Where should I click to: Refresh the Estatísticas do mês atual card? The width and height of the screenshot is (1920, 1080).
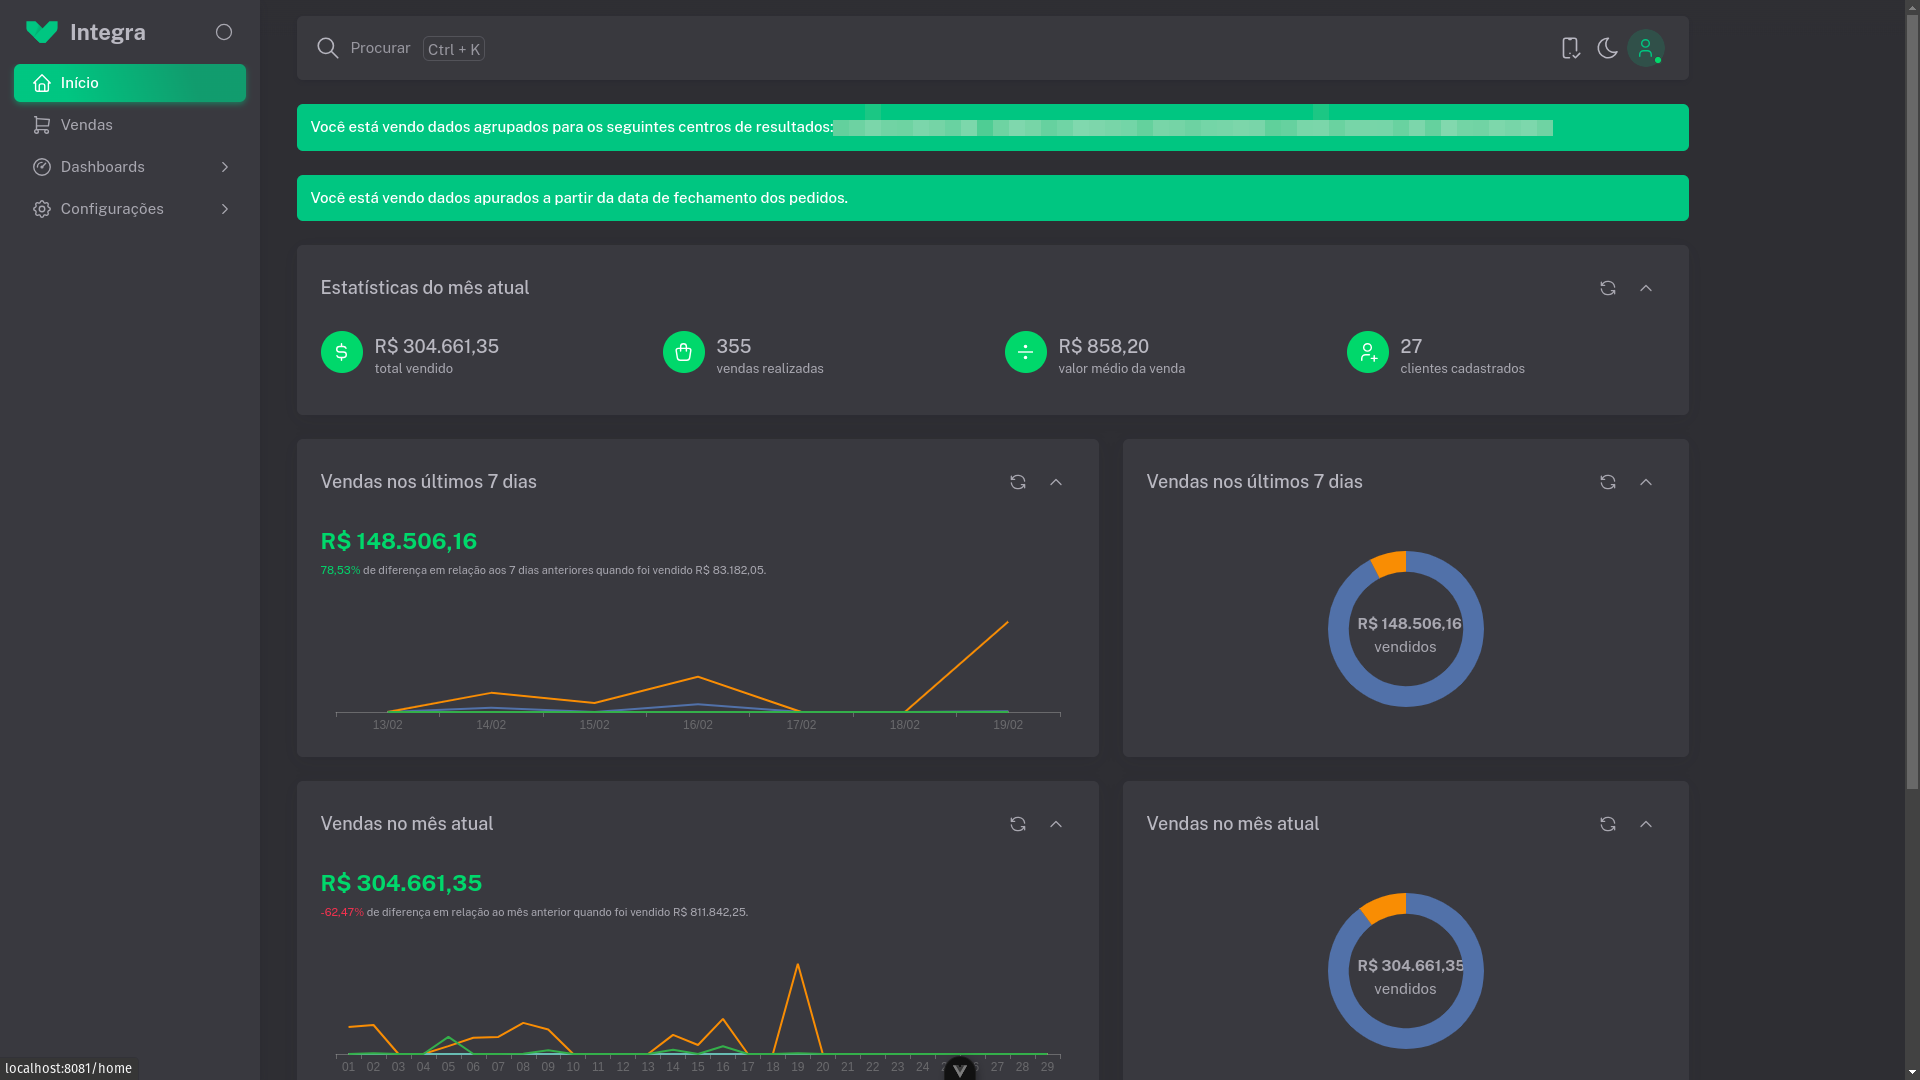[1607, 288]
